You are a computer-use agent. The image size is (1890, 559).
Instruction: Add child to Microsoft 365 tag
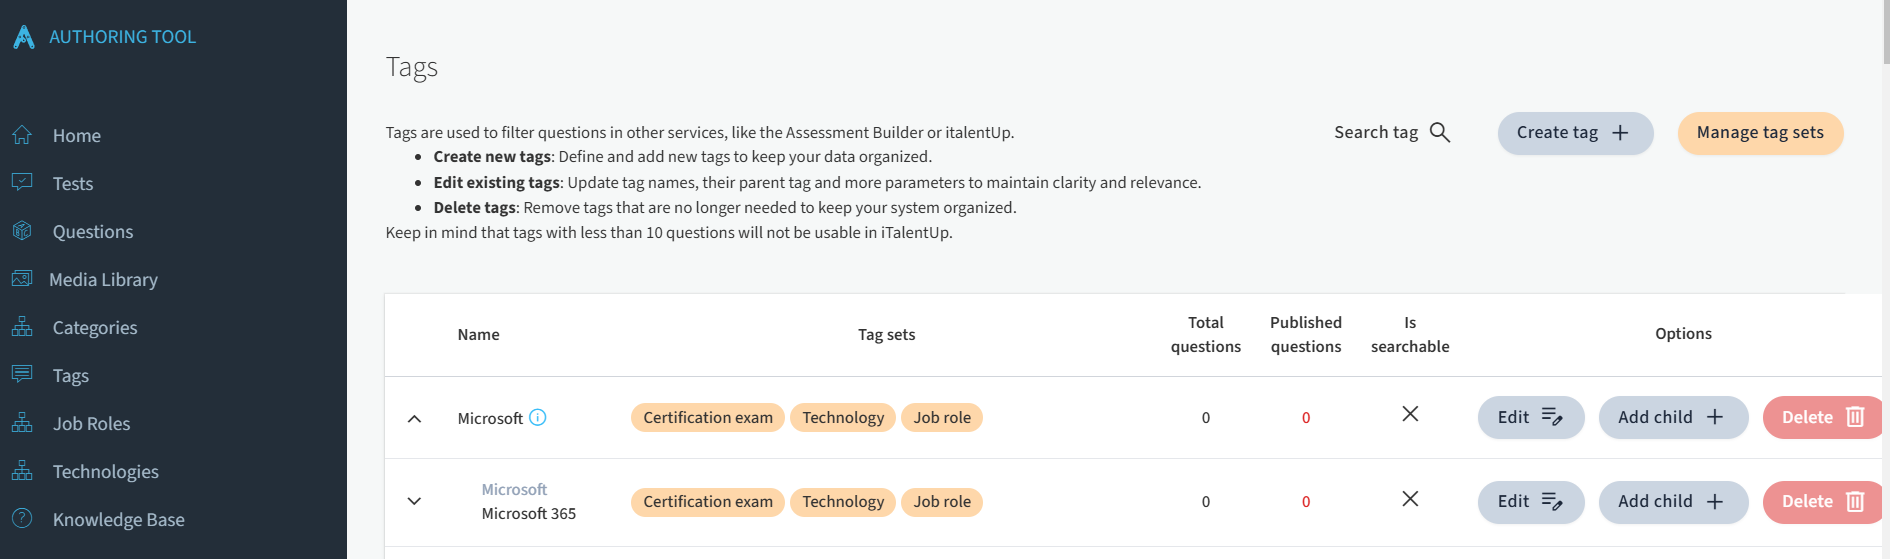pos(1673,501)
